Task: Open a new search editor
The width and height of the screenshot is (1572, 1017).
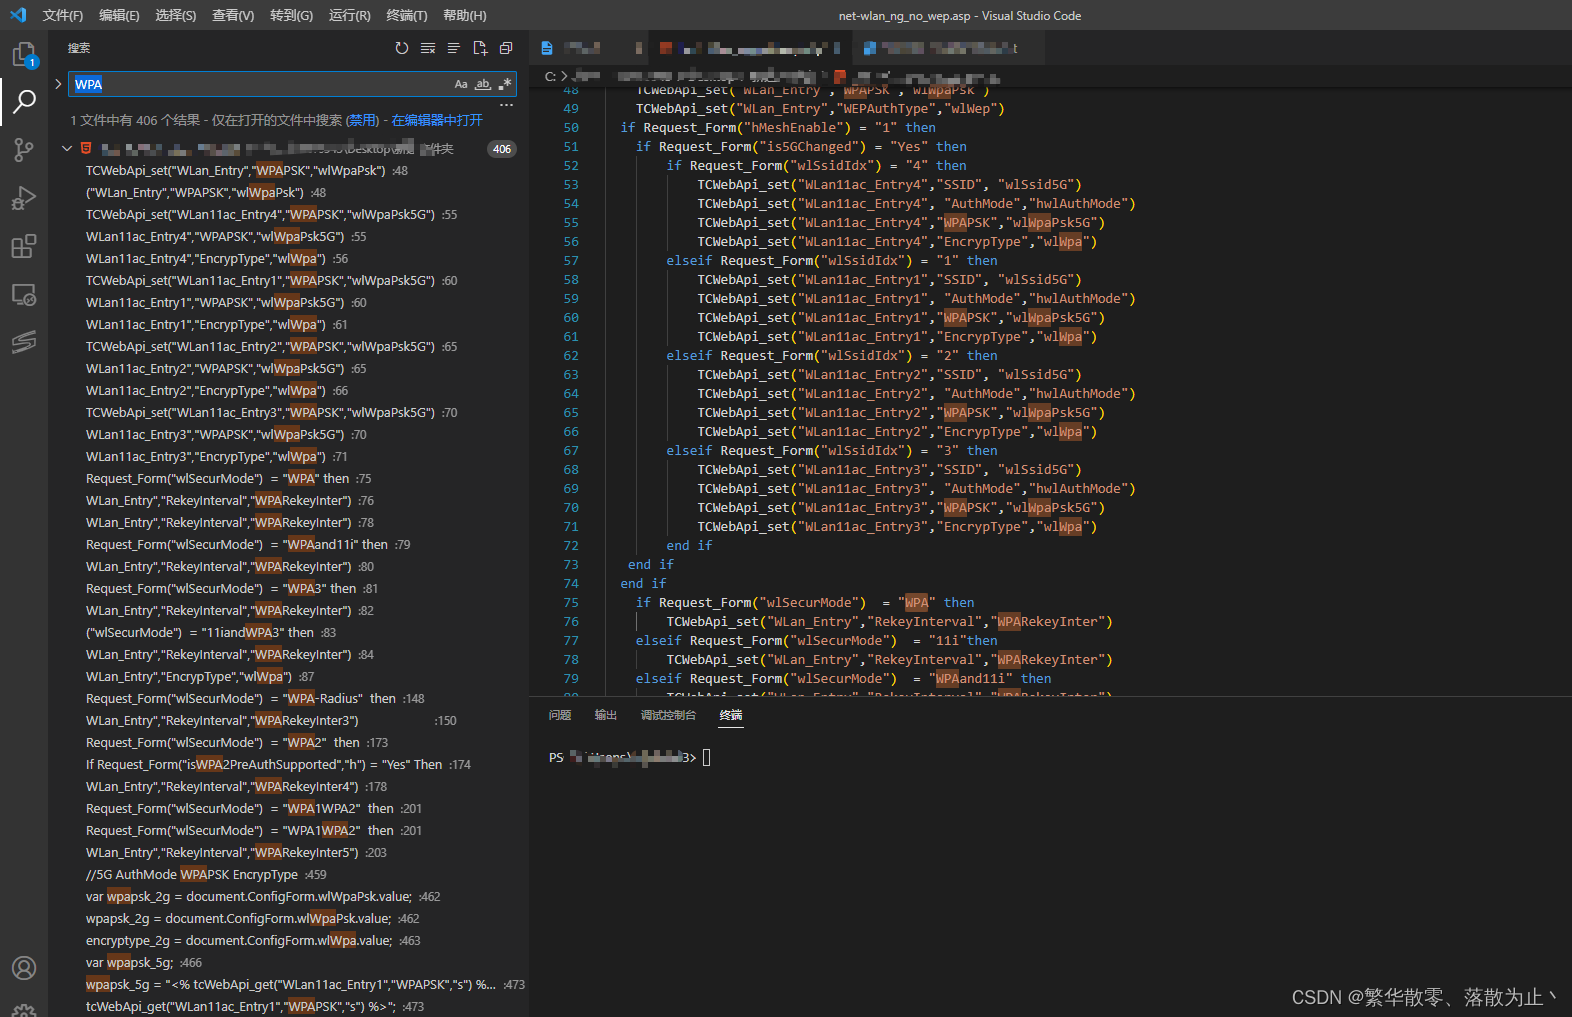Action: [x=480, y=48]
